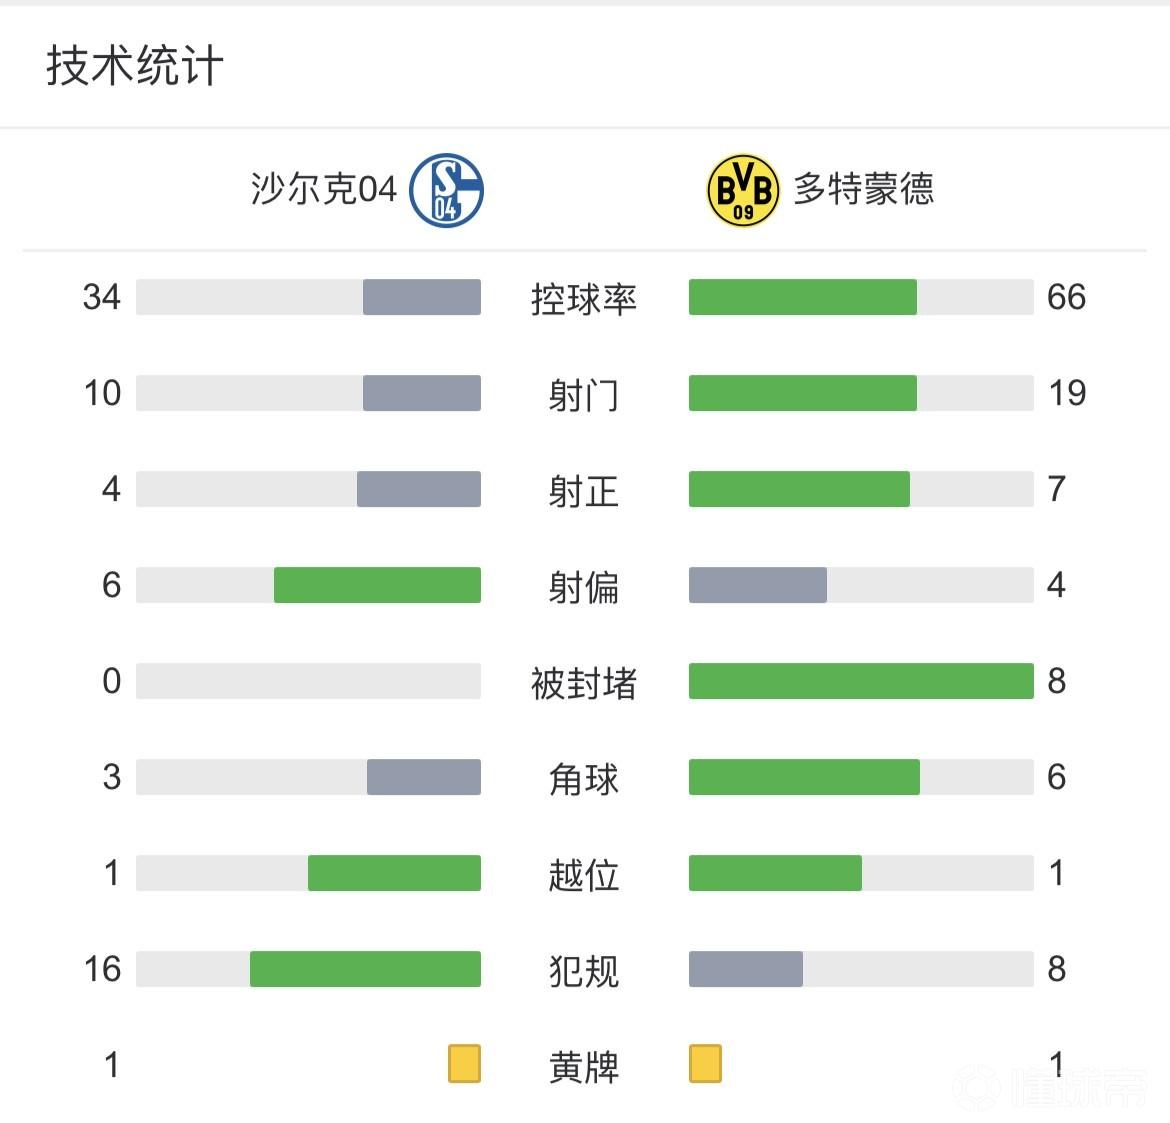Click Schalke's fouls count 16
1170x1123 pixels.
coord(102,969)
